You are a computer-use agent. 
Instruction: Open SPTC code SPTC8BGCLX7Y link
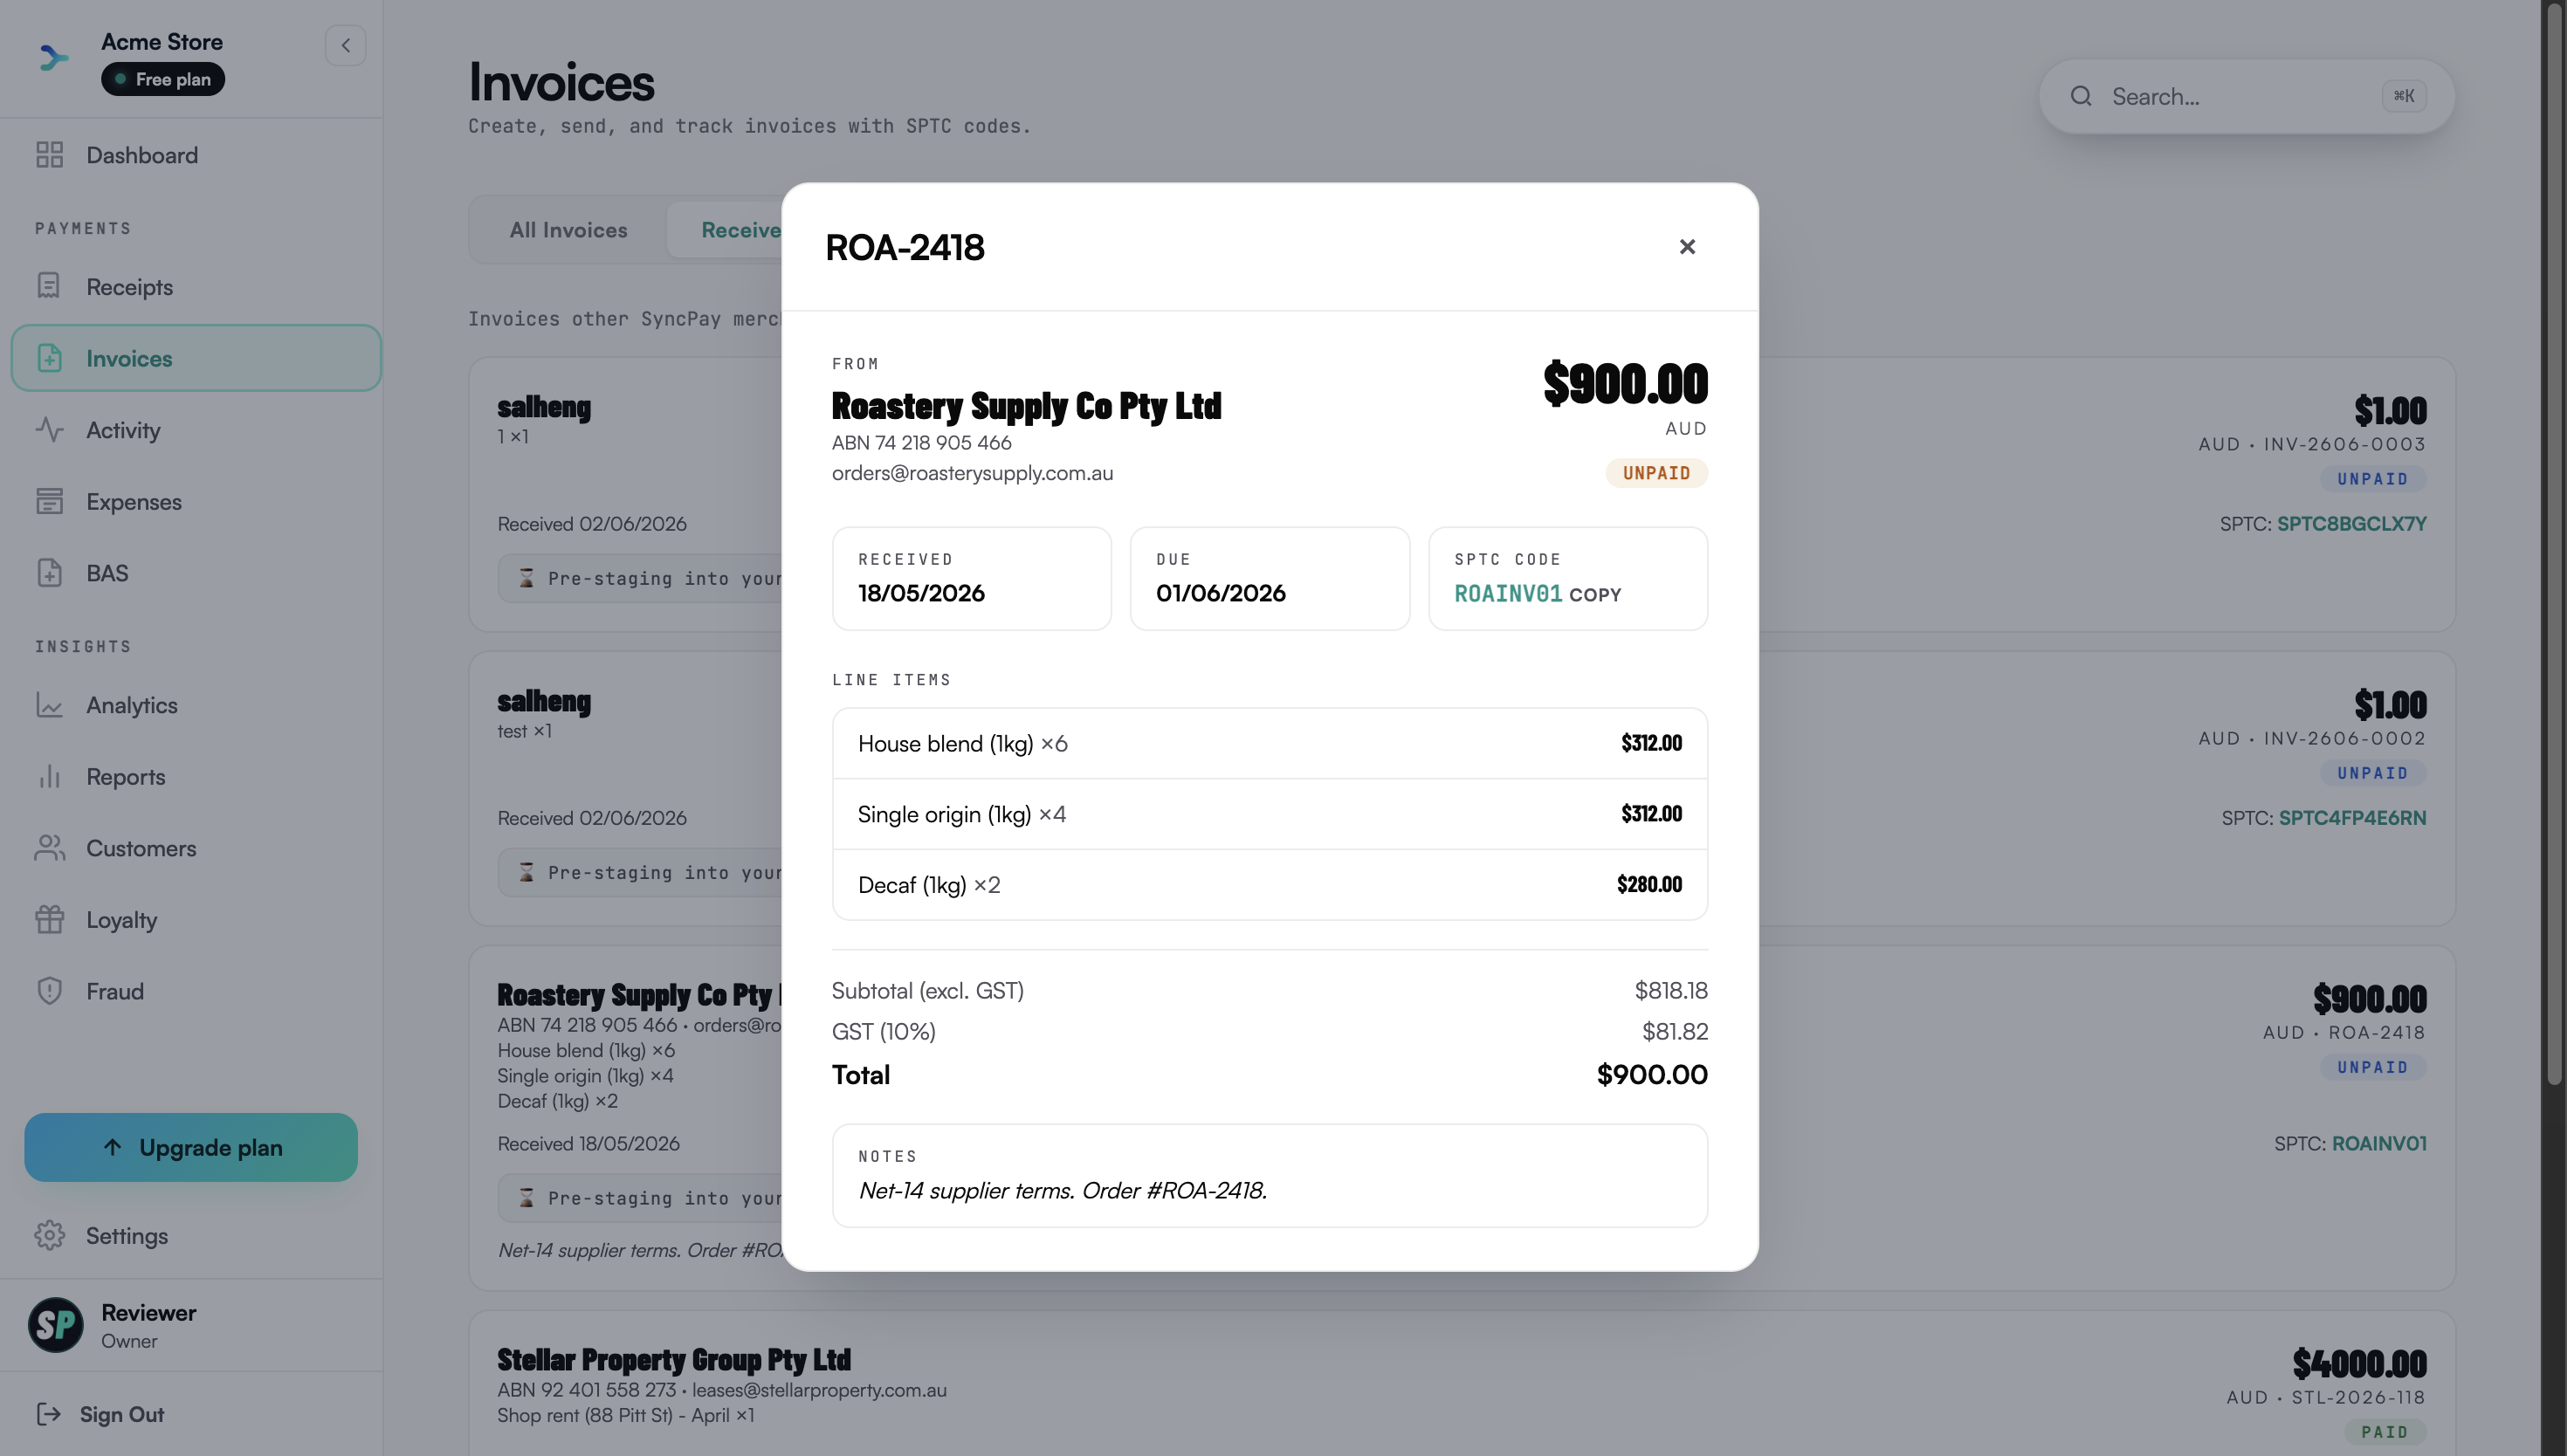pyautogui.click(x=2351, y=524)
